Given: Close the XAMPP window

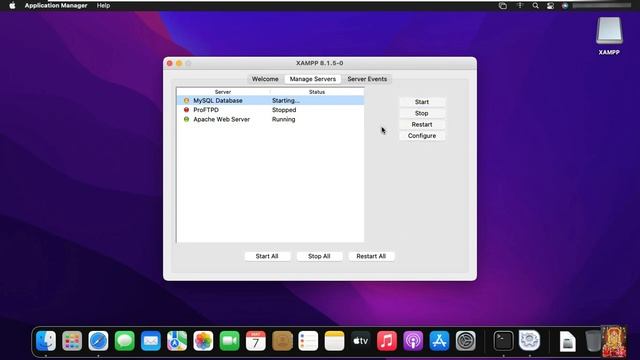Looking at the screenshot, I should [x=170, y=63].
